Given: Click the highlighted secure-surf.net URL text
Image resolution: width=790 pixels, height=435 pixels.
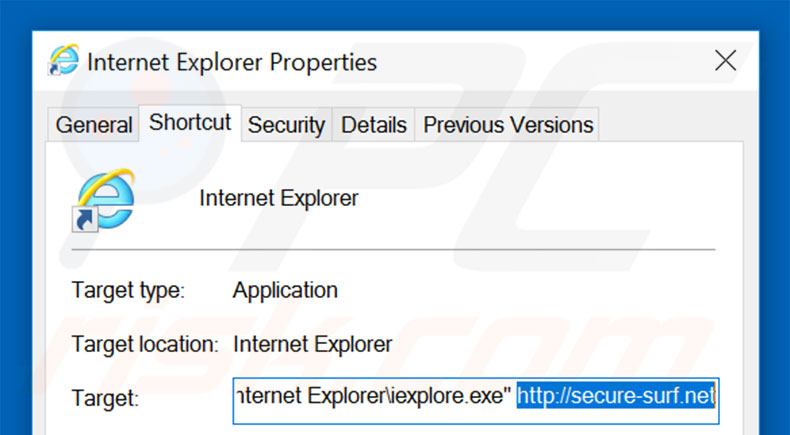Looking at the screenshot, I should tap(616, 398).
